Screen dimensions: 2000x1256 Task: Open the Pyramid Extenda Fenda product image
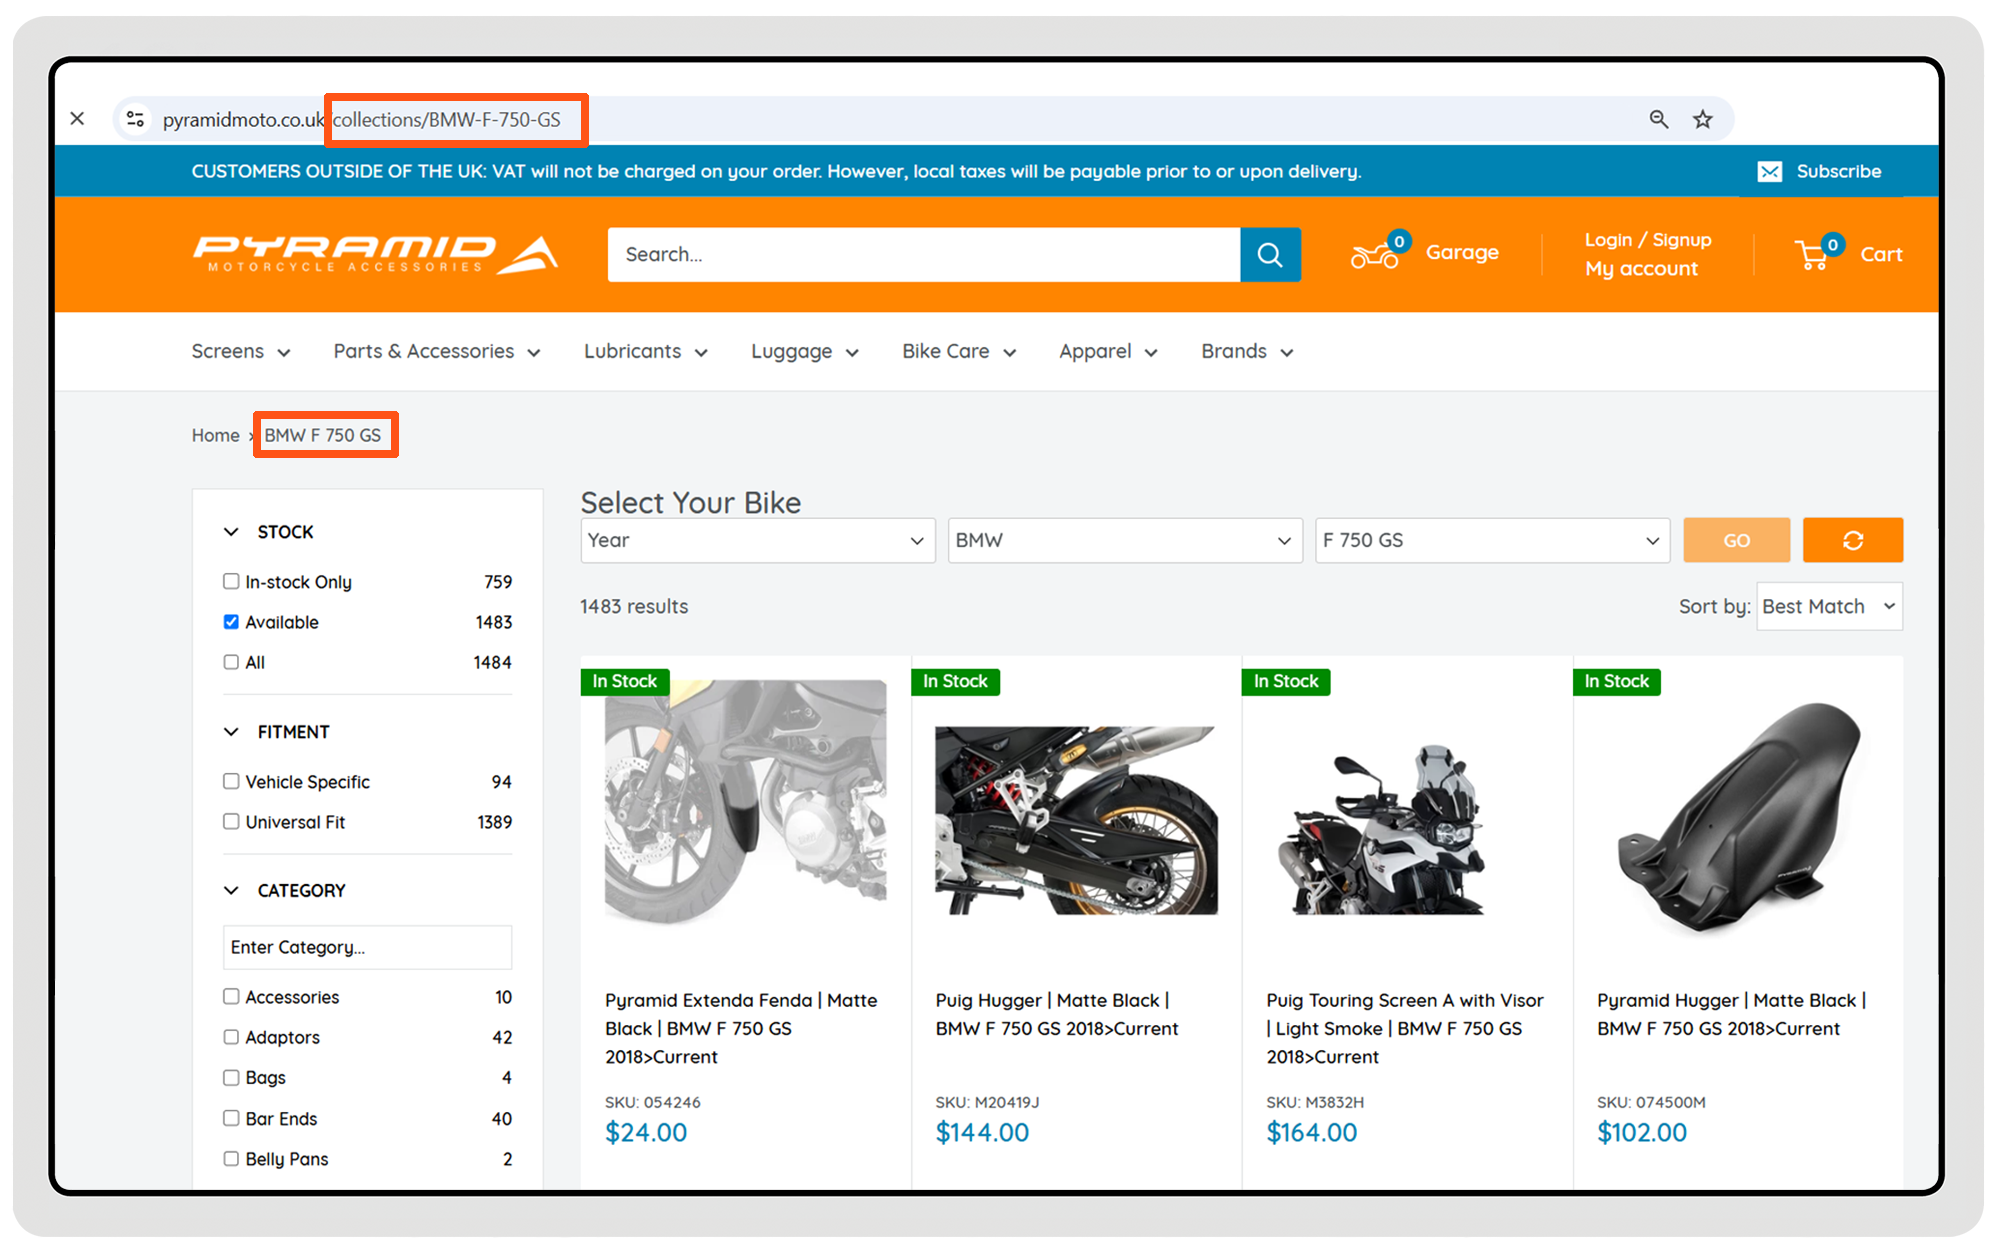click(745, 803)
